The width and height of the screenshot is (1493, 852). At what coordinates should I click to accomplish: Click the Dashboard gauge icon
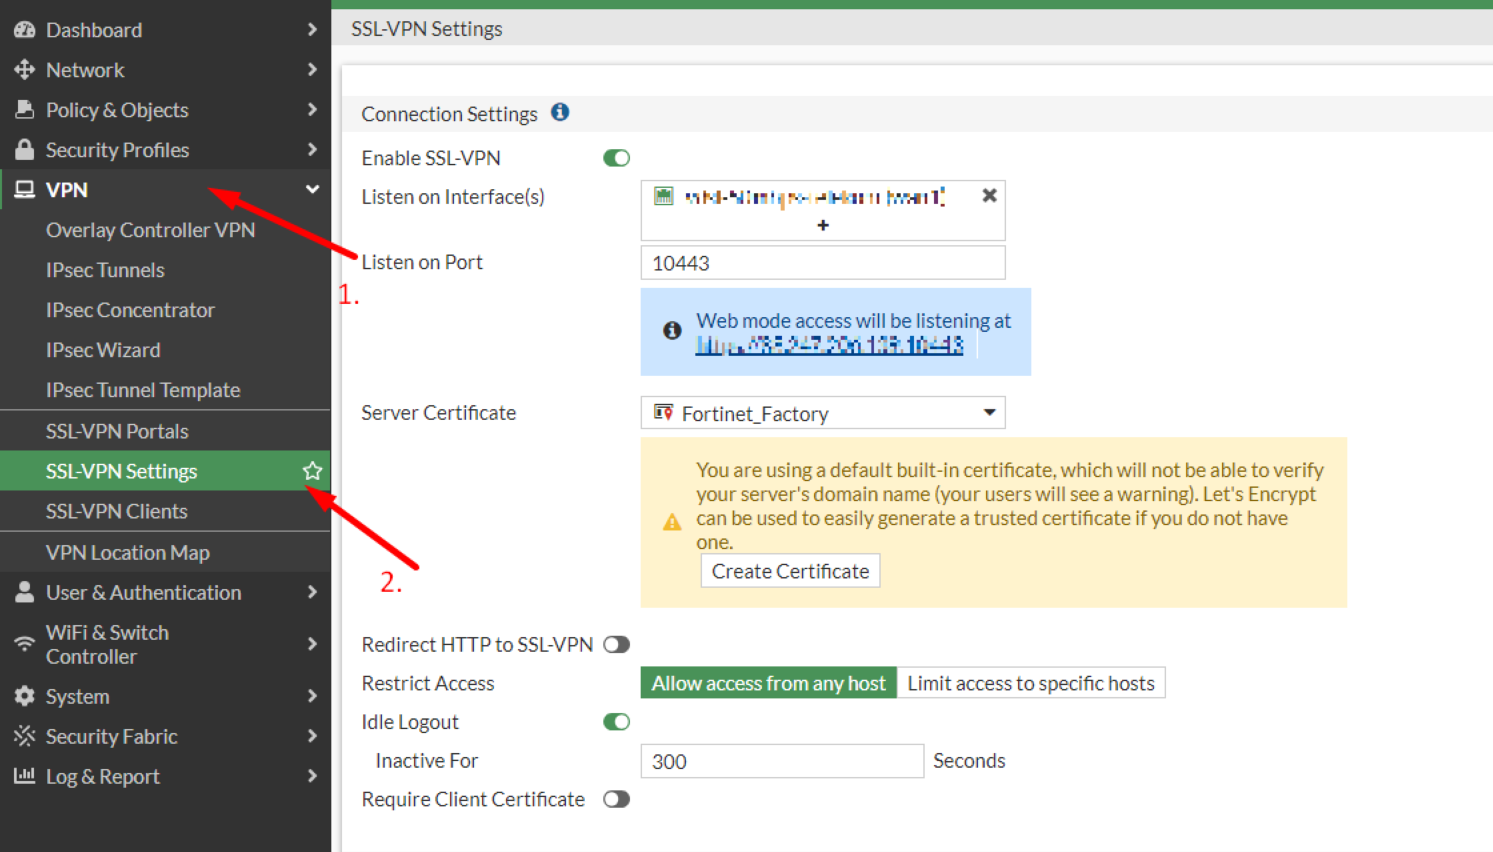point(24,30)
